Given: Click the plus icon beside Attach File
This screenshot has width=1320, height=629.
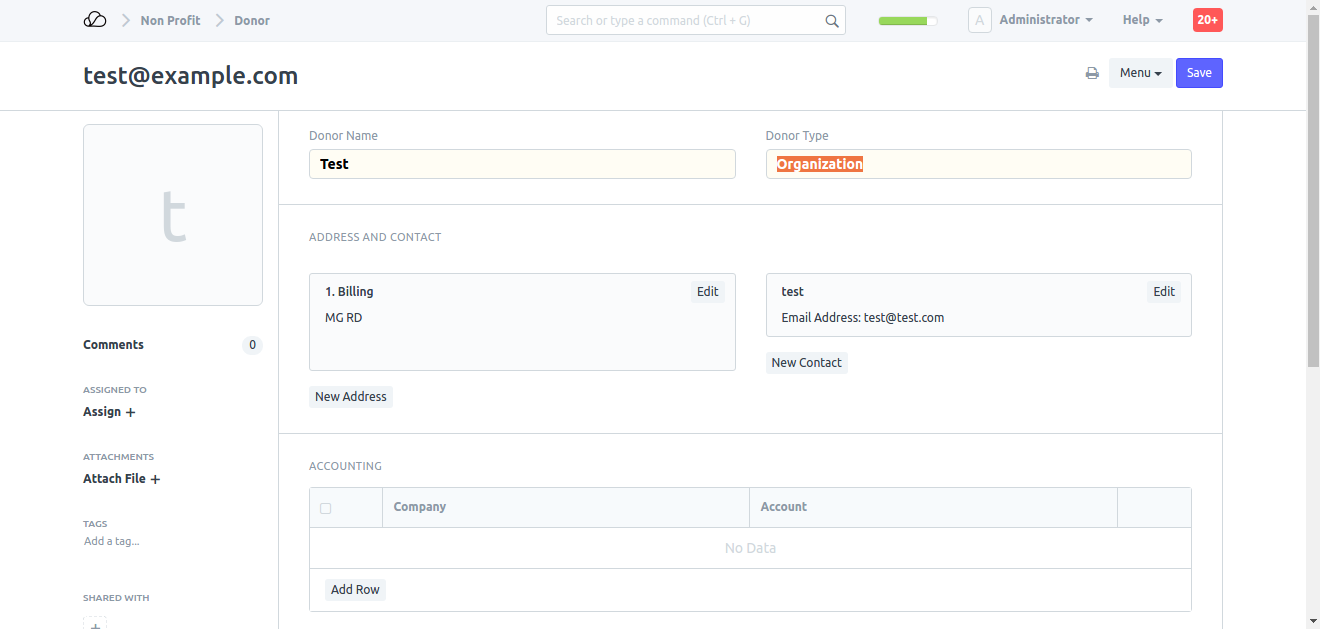Looking at the screenshot, I should [x=155, y=479].
